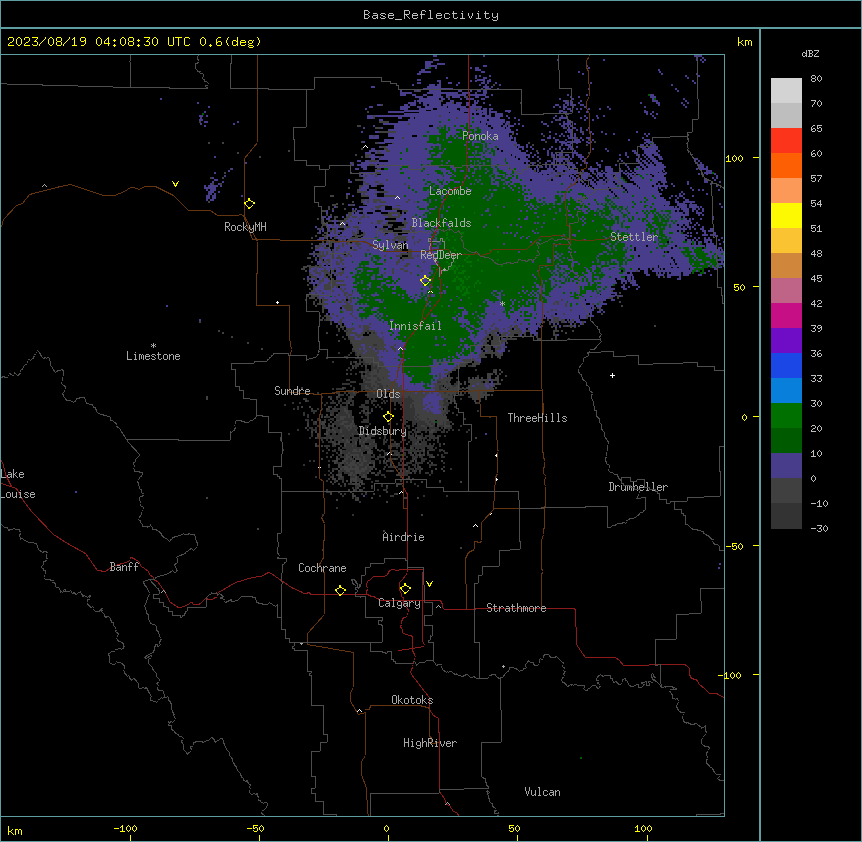This screenshot has height=842, width=862.
Task: Click the ThreeHills label
Action: tap(537, 418)
